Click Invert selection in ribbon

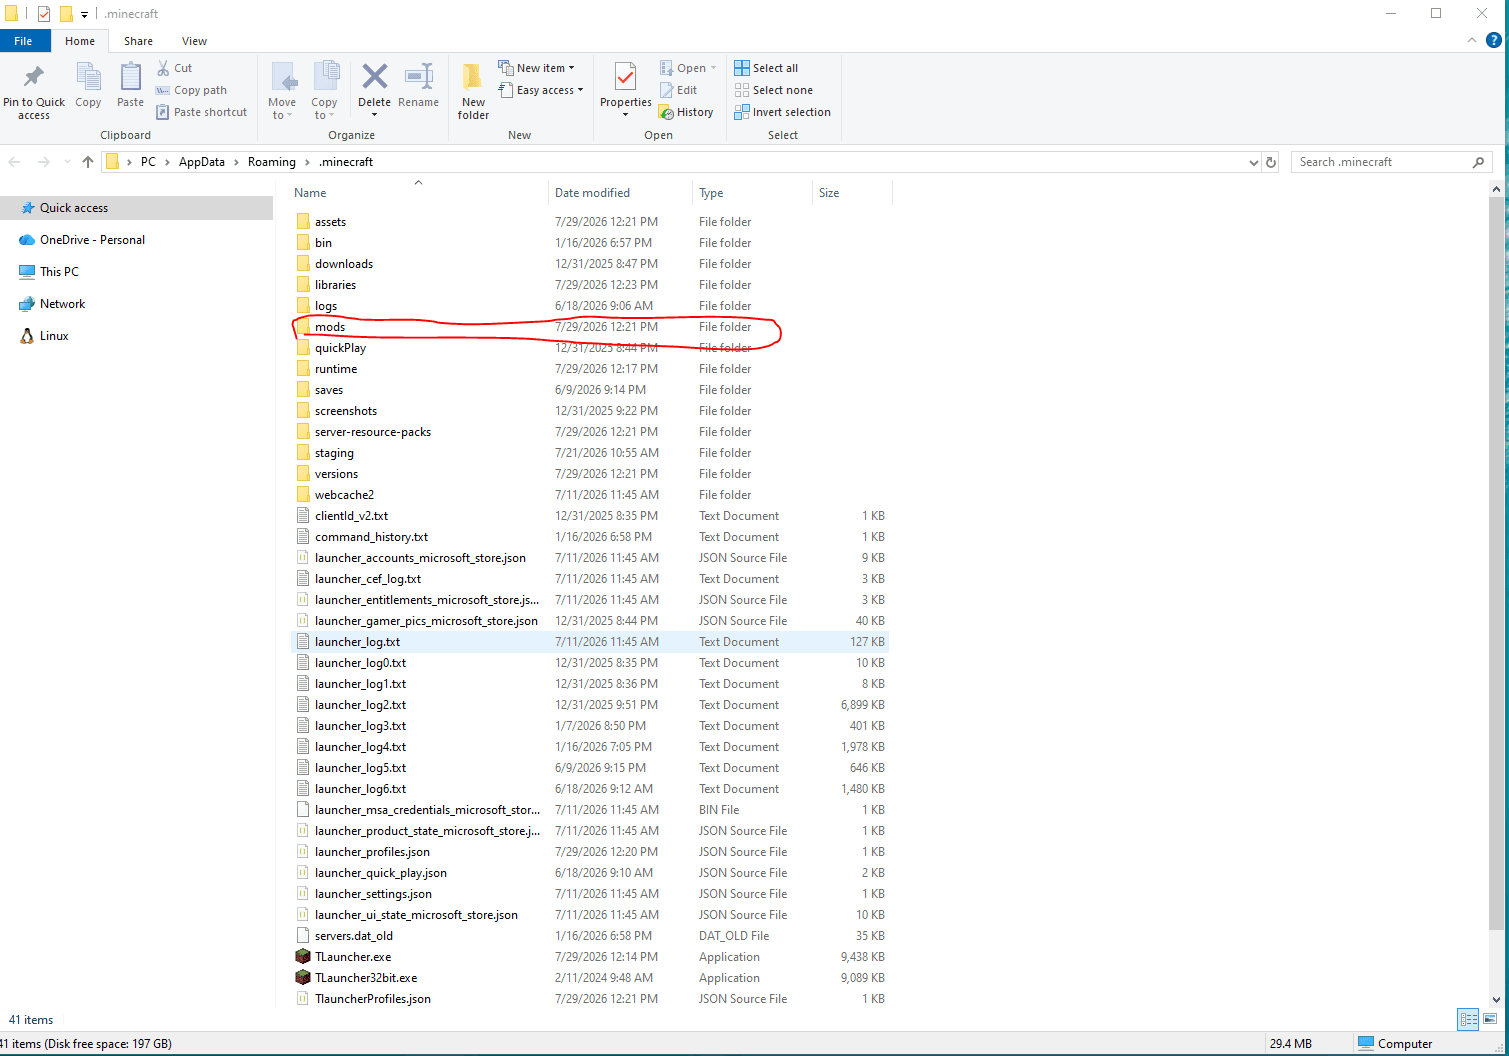click(x=782, y=112)
